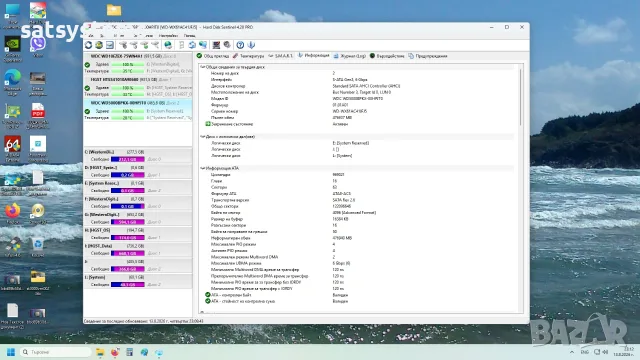Select the WDC WD10EZEX disk header
This screenshot has width=640, height=360.
click(138, 56)
